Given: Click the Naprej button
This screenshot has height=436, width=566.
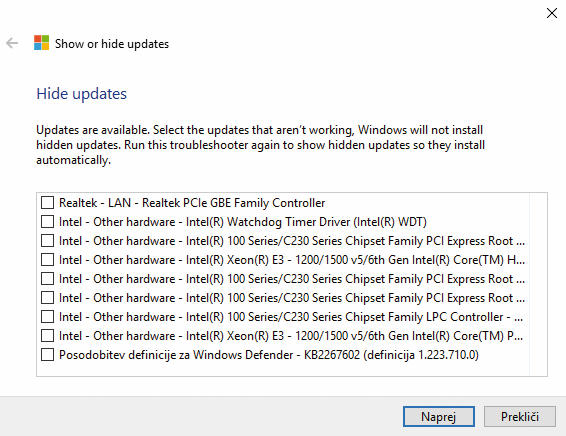Looking at the screenshot, I should click(x=439, y=417).
